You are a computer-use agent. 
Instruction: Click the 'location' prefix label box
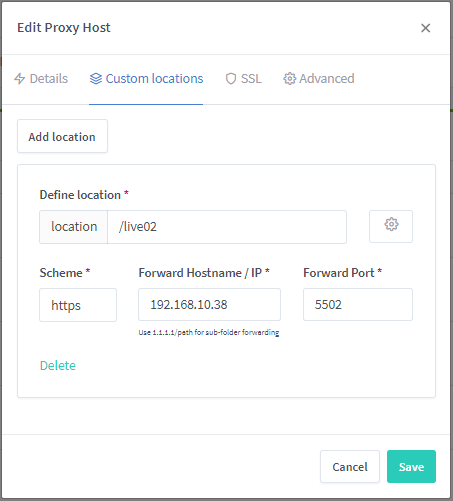[74, 227]
